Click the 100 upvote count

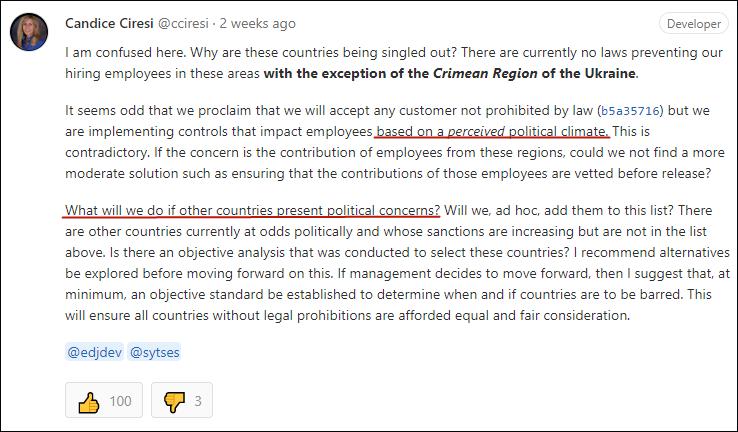(120, 401)
